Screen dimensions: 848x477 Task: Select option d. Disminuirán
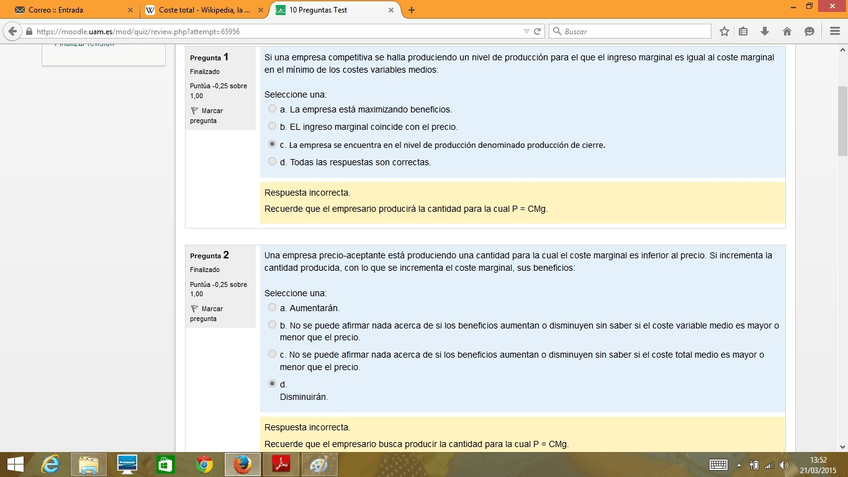click(272, 383)
